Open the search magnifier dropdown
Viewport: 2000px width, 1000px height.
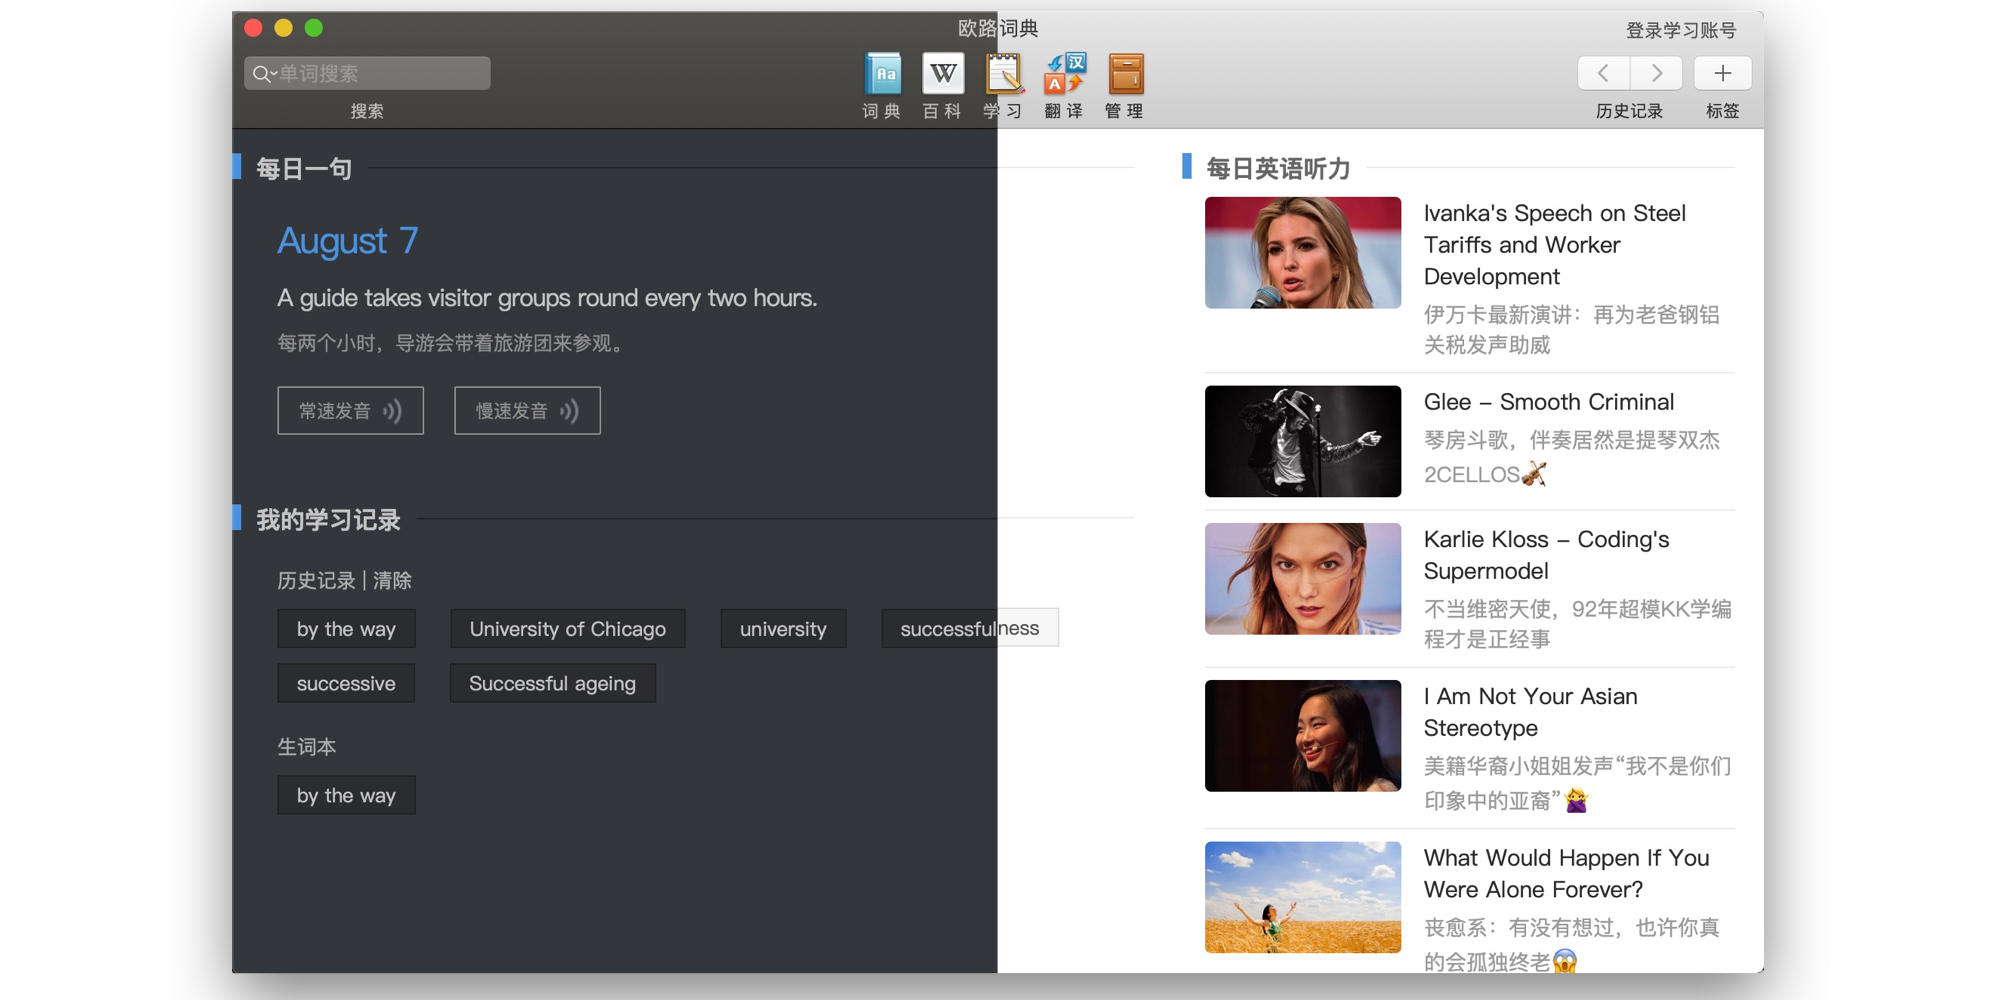[264, 74]
